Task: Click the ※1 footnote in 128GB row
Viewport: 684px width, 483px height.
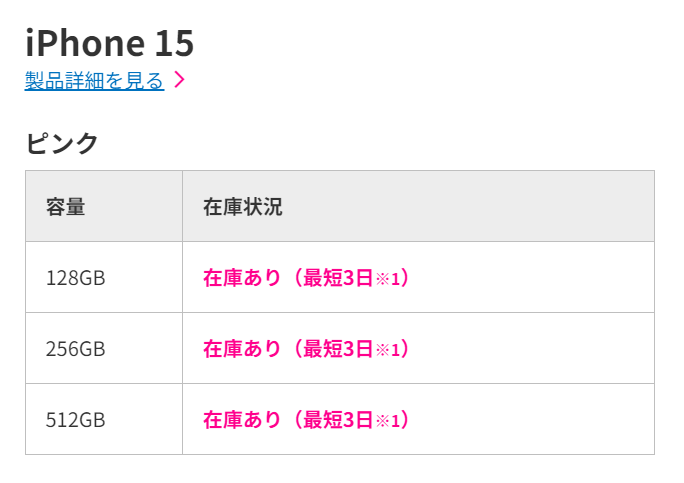Action: 388,279
